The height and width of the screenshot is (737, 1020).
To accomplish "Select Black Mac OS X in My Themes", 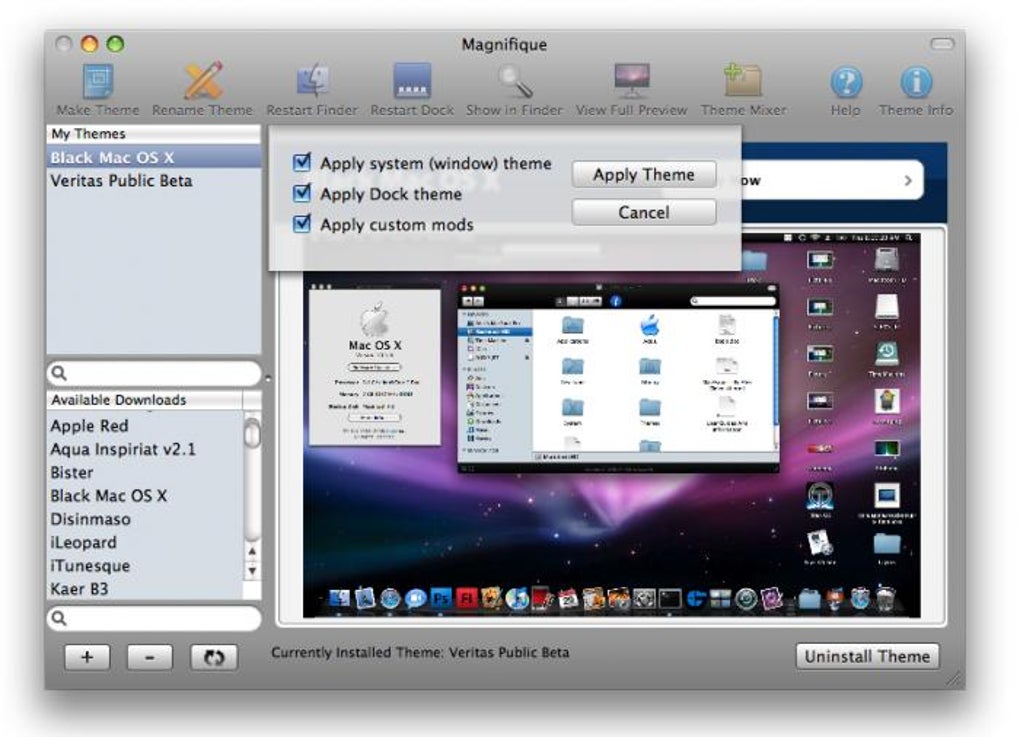I will [154, 157].
